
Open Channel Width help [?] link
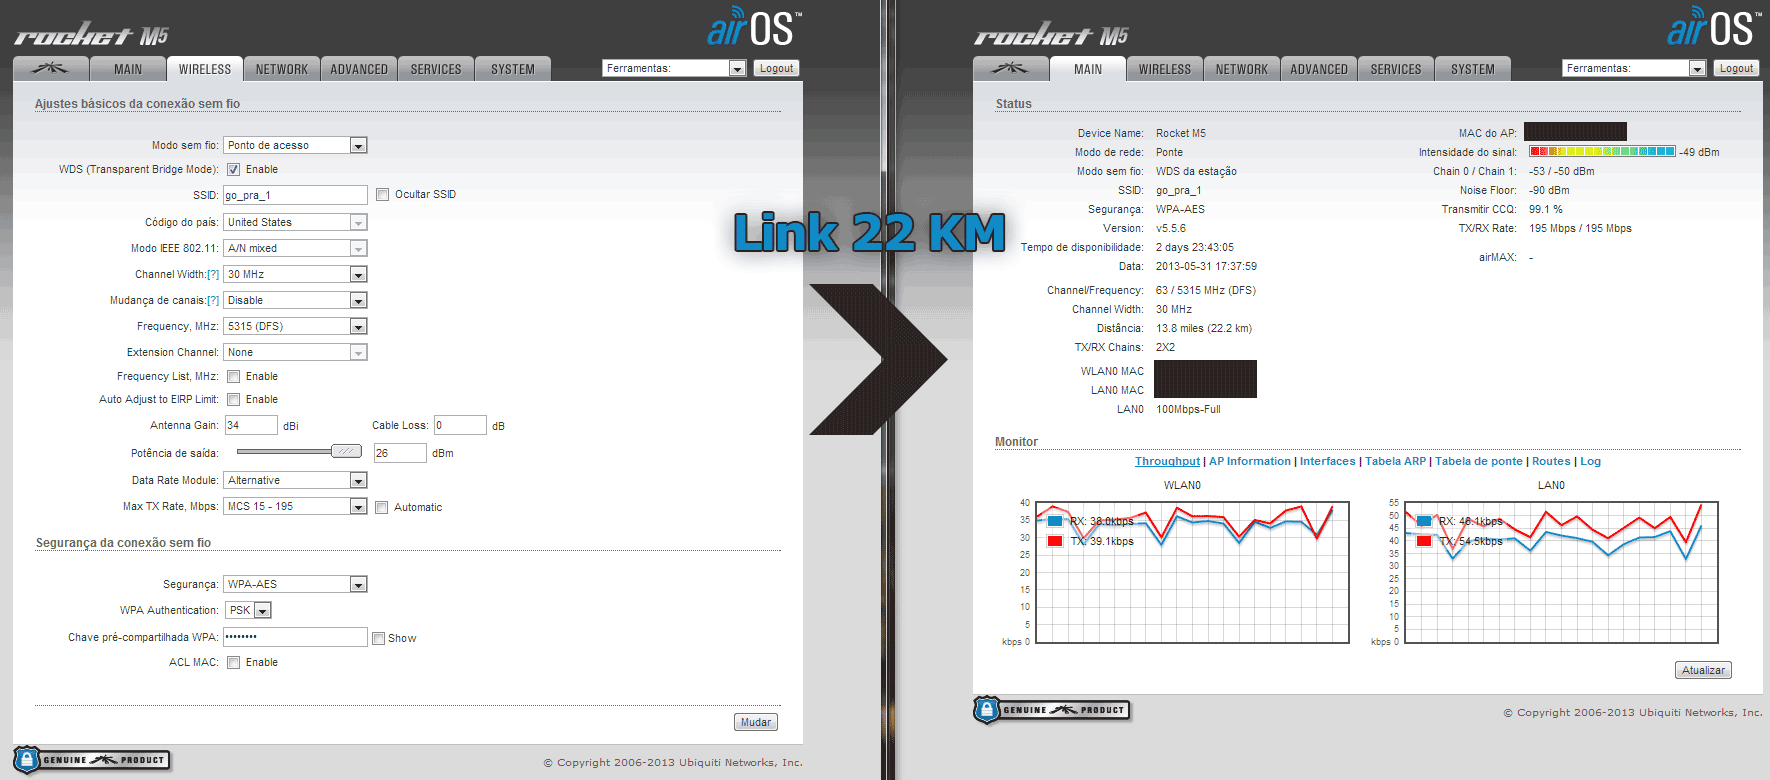212,274
